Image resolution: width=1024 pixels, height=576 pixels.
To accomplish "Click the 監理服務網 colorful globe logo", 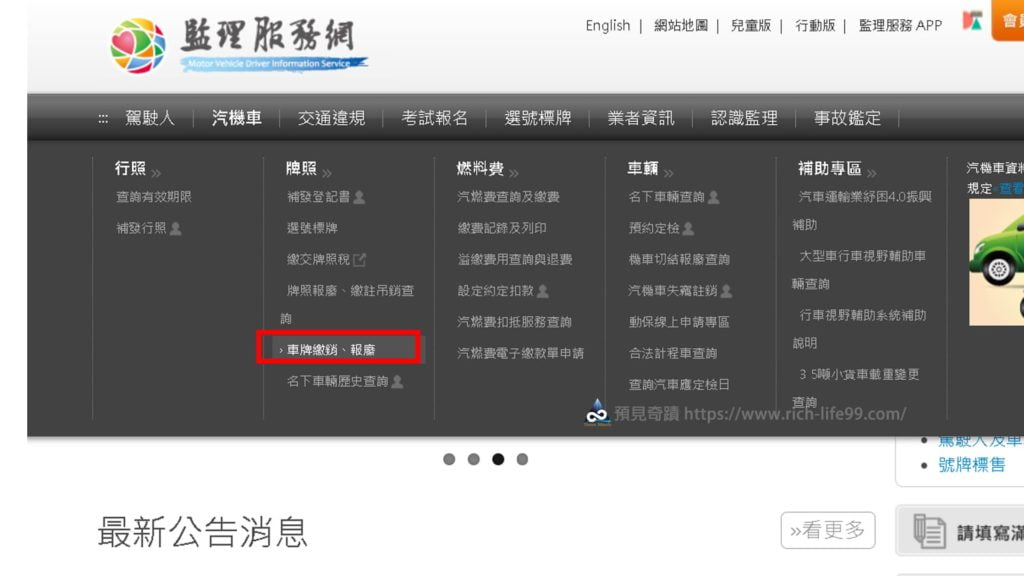I will (138, 46).
